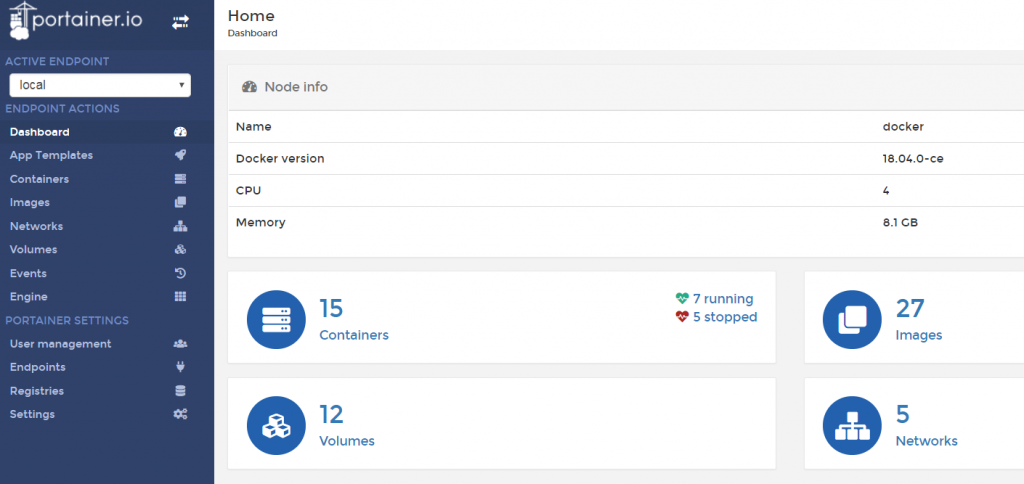Click the Engine grid icon in sidebar

[x=180, y=297]
